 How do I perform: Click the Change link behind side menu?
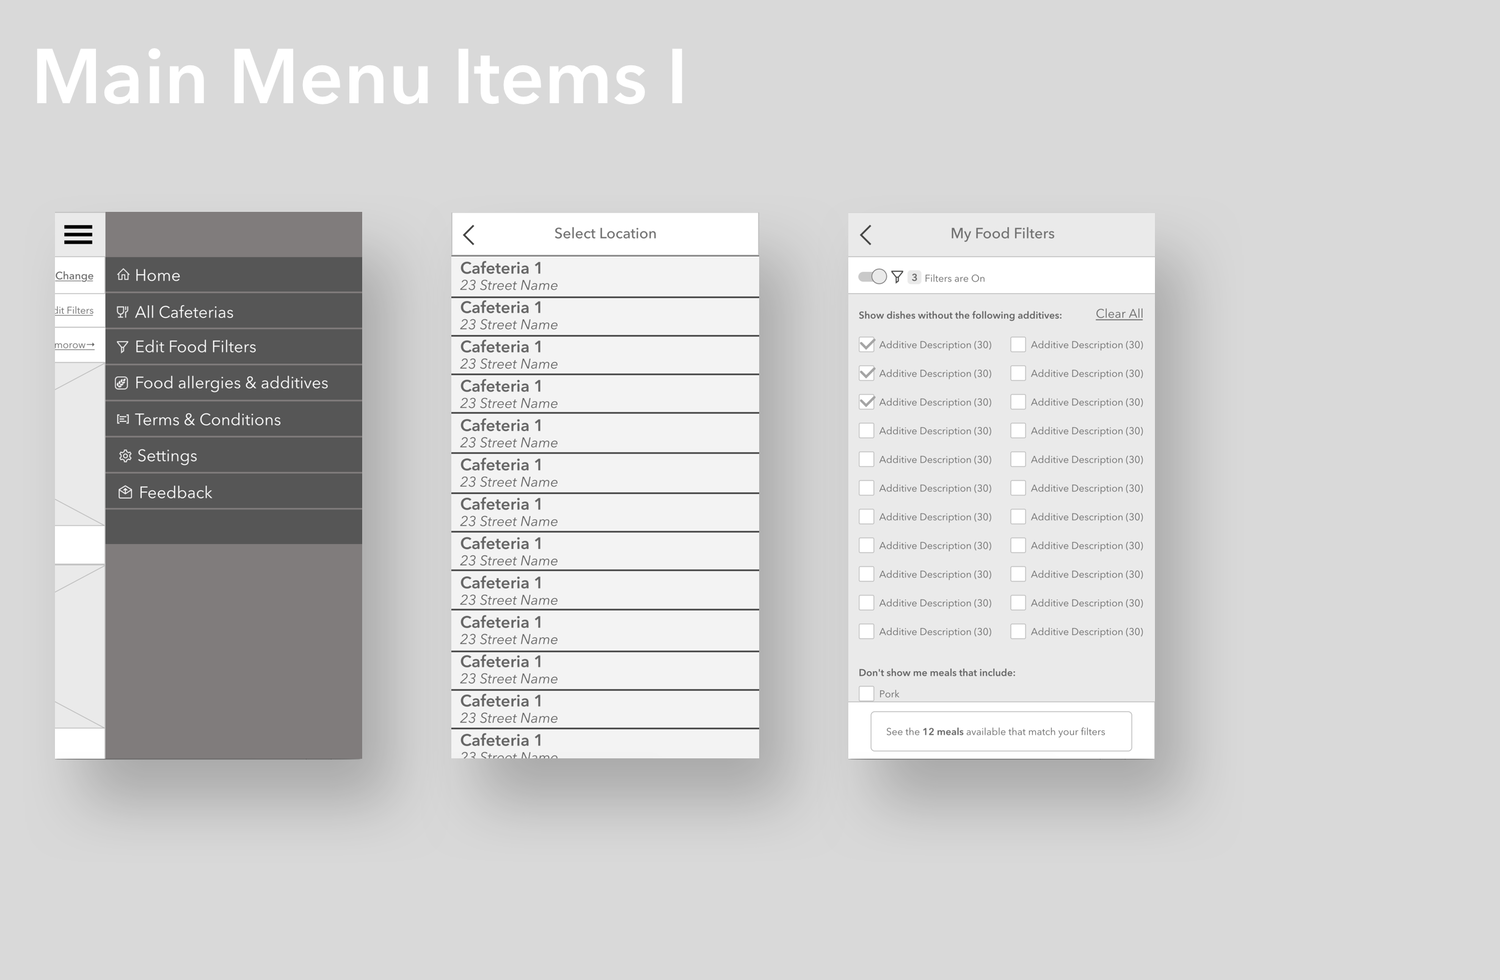[x=74, y=276]
